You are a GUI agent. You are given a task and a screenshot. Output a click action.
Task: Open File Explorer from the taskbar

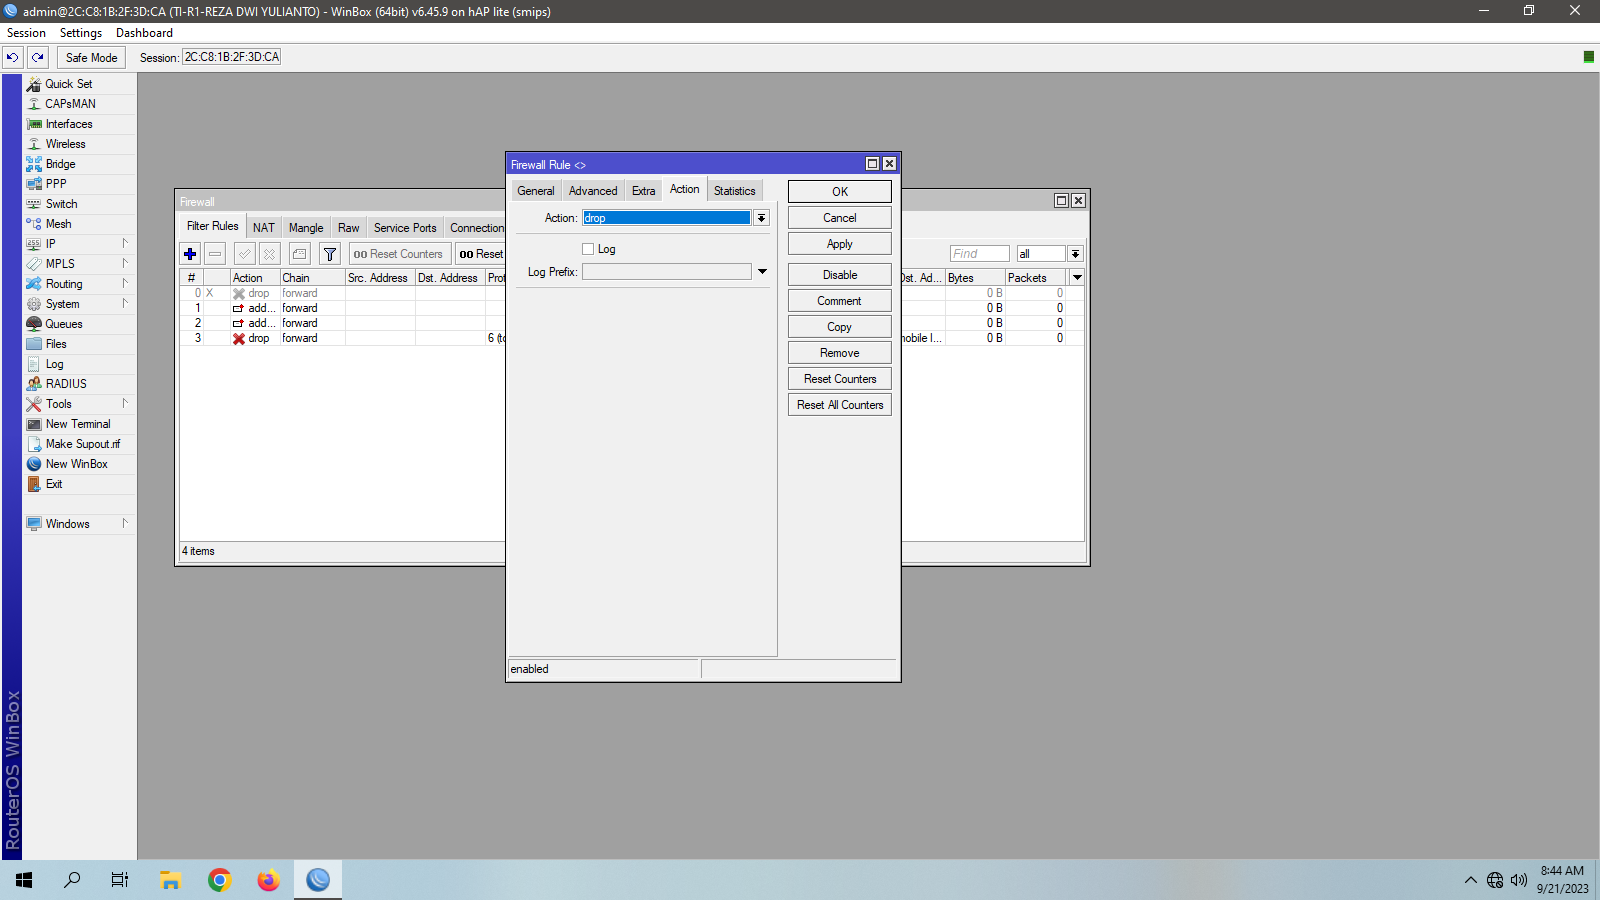(x=171, y=880)
